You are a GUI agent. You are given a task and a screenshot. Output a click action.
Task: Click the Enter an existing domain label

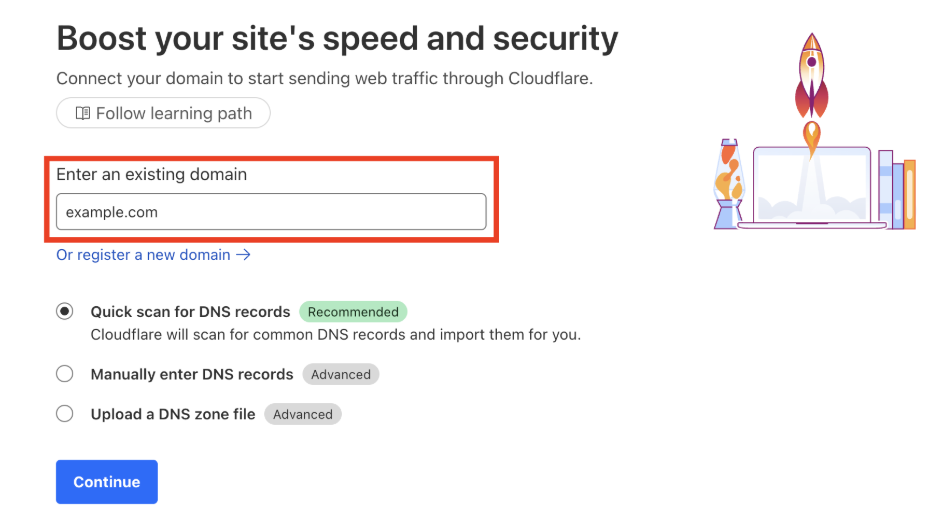[x=151, y=174]
